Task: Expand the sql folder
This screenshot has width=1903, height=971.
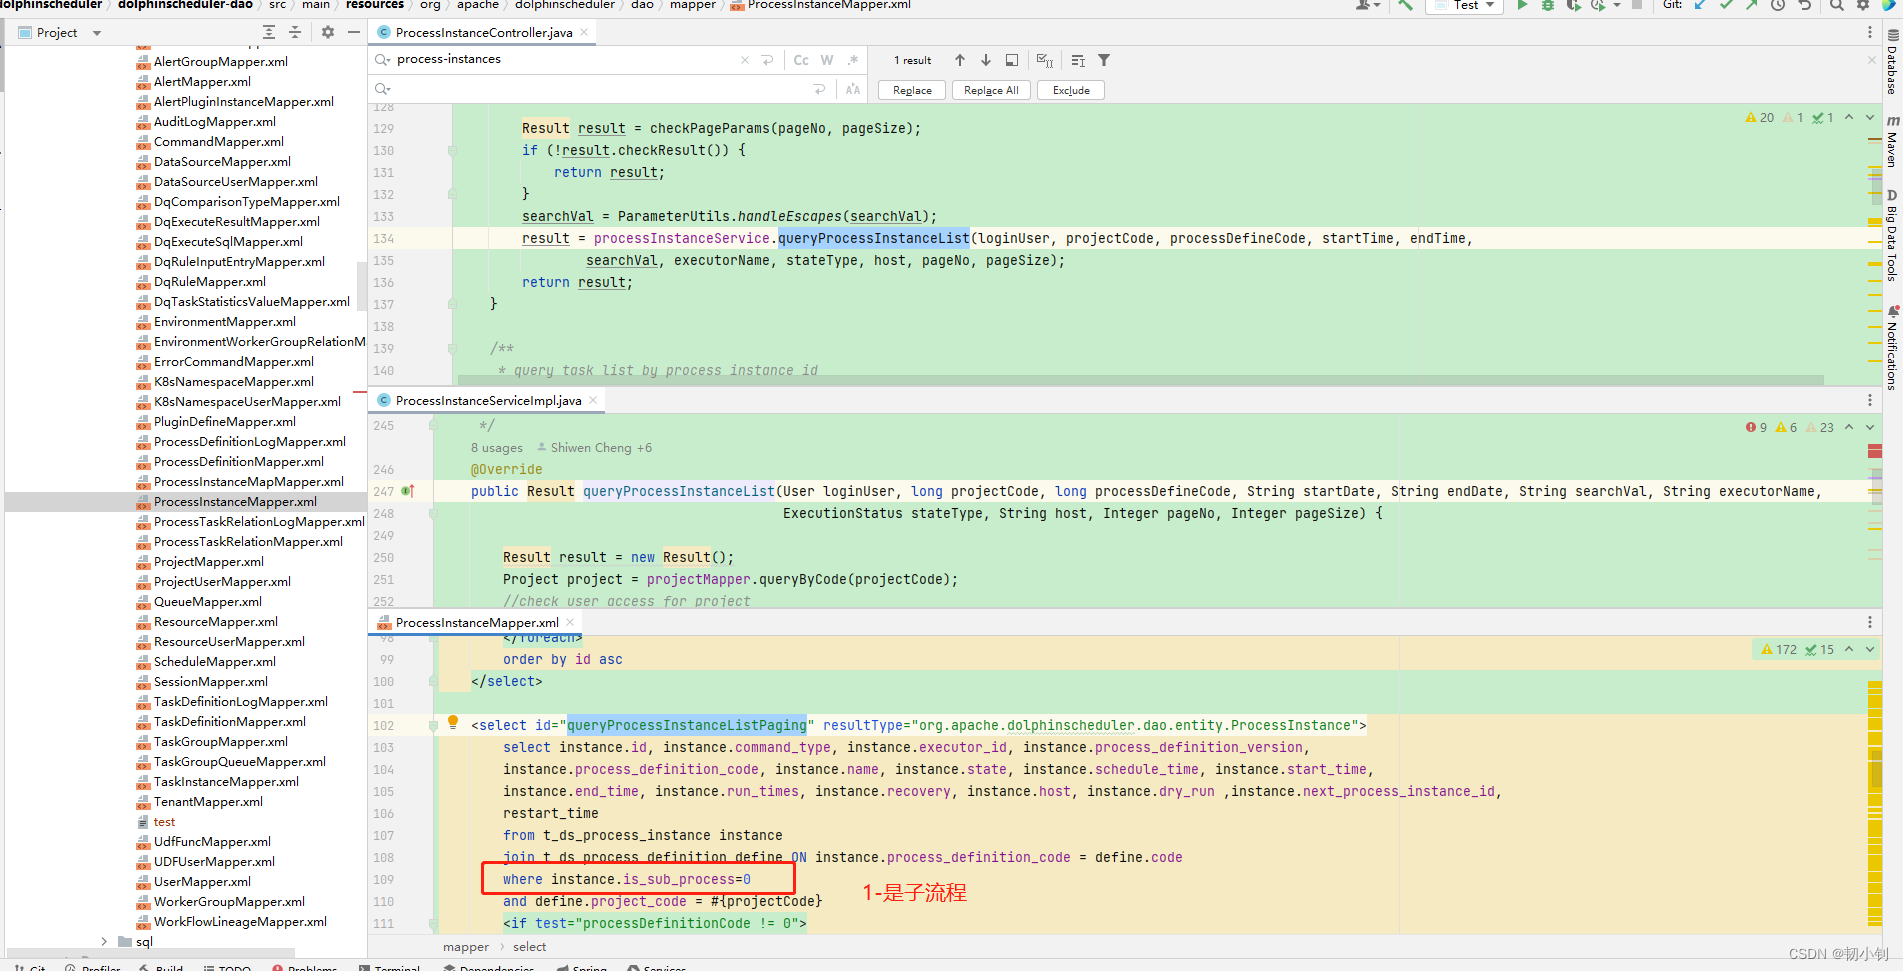Action: 104,941
